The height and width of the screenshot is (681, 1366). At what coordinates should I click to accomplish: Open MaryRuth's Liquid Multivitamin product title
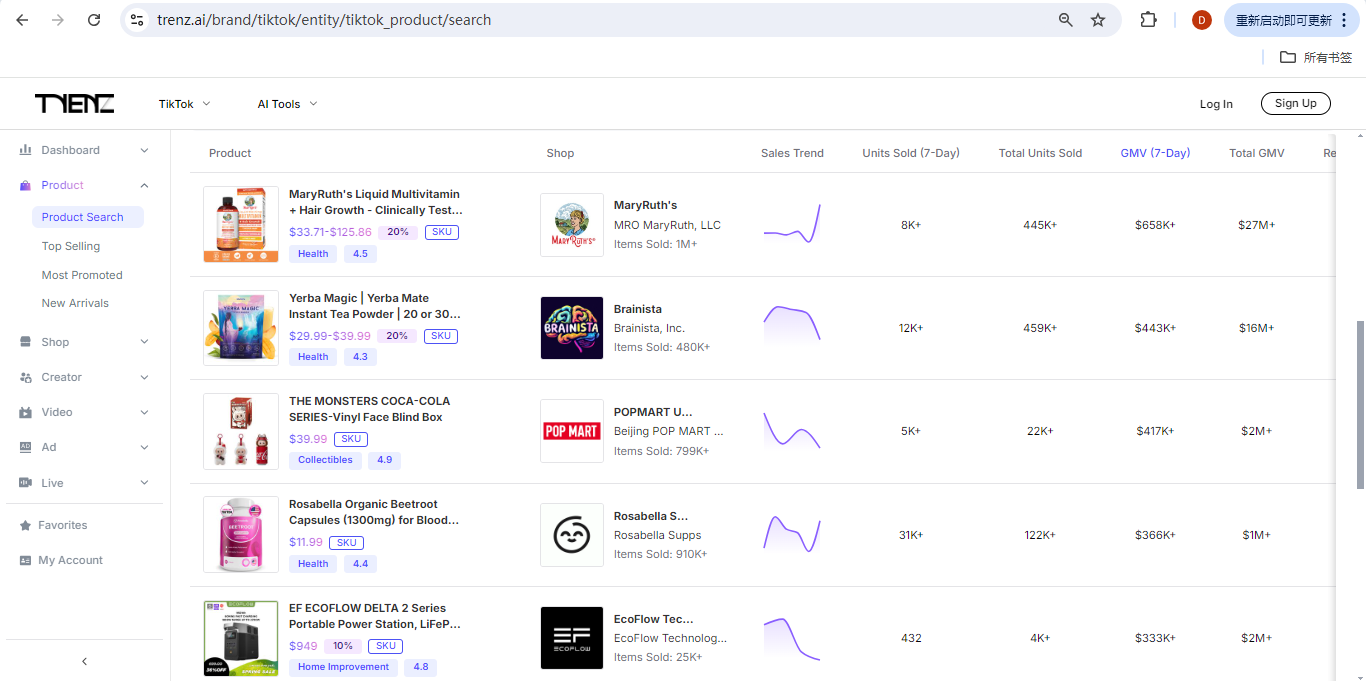376,202
